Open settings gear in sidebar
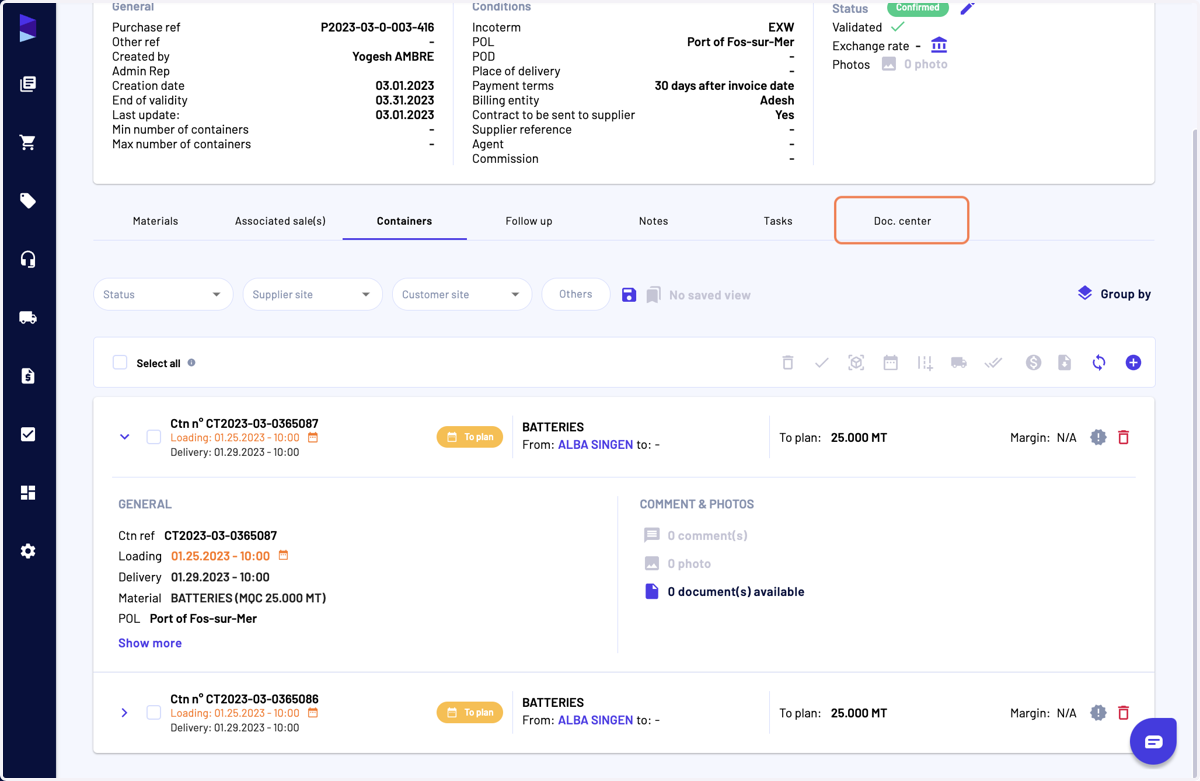The width and height of the screenshot is (1200, 781). click(x=28, y=551)
